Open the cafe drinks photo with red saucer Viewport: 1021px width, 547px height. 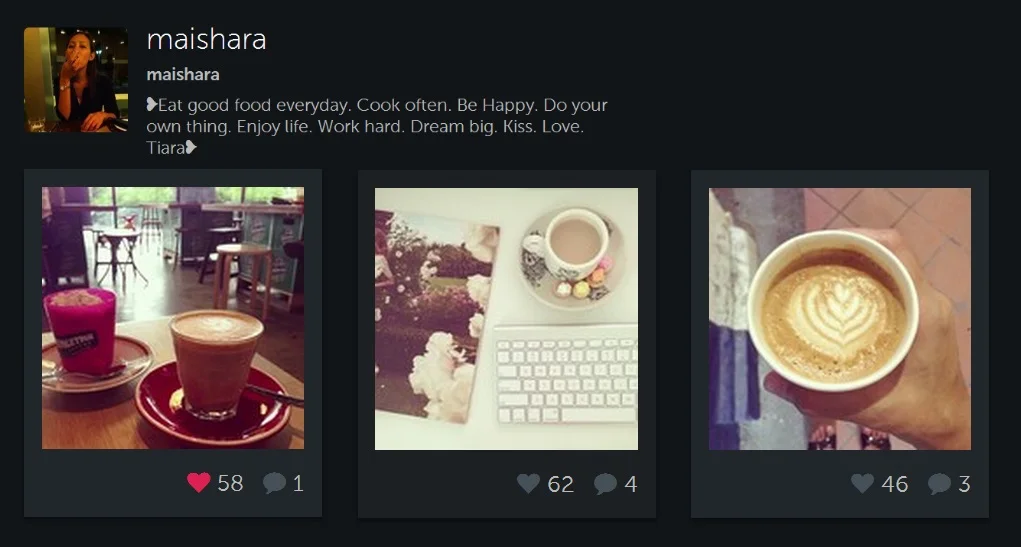pos(173,318)
